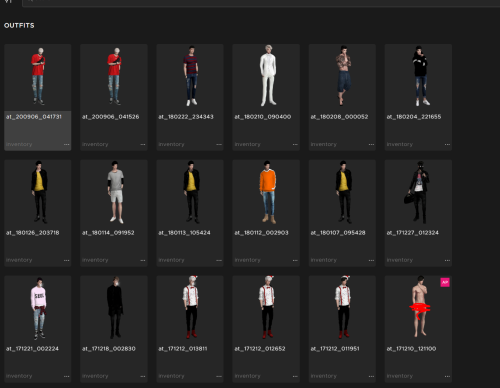
Task: Open options menu for outfit at_180112_002903
Action: 295,260
